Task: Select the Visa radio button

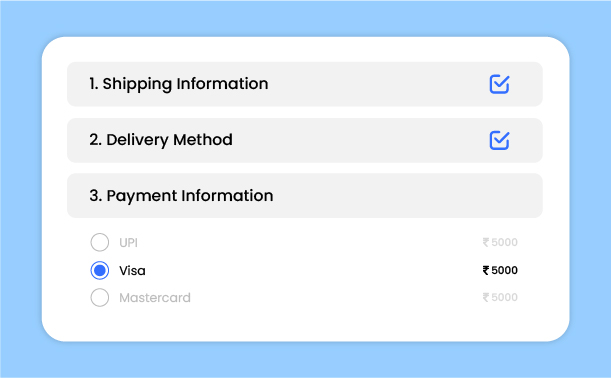Action: pyautogui.click(x=100, y=270)
